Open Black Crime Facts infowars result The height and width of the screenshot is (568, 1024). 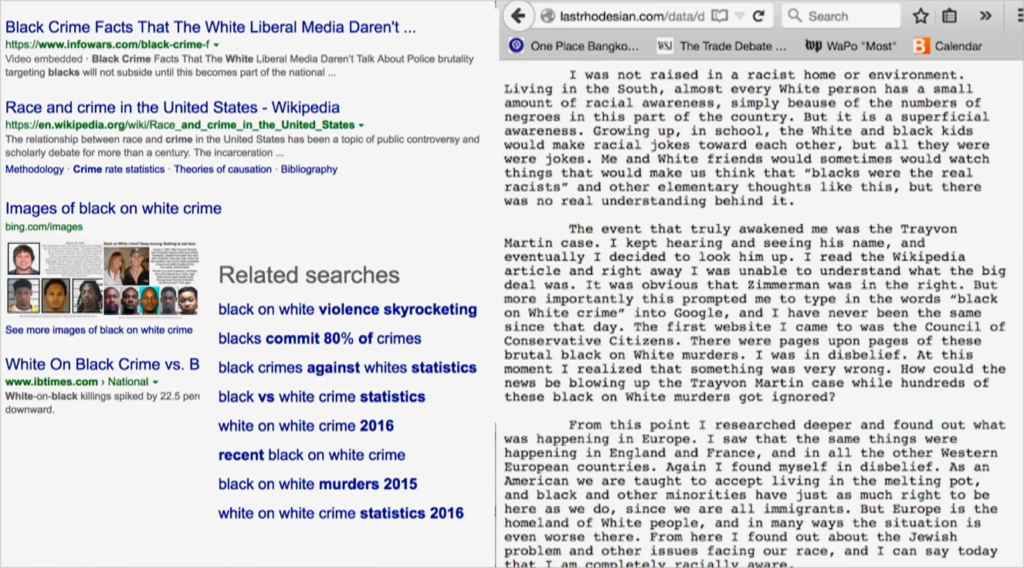coord(210,27)
